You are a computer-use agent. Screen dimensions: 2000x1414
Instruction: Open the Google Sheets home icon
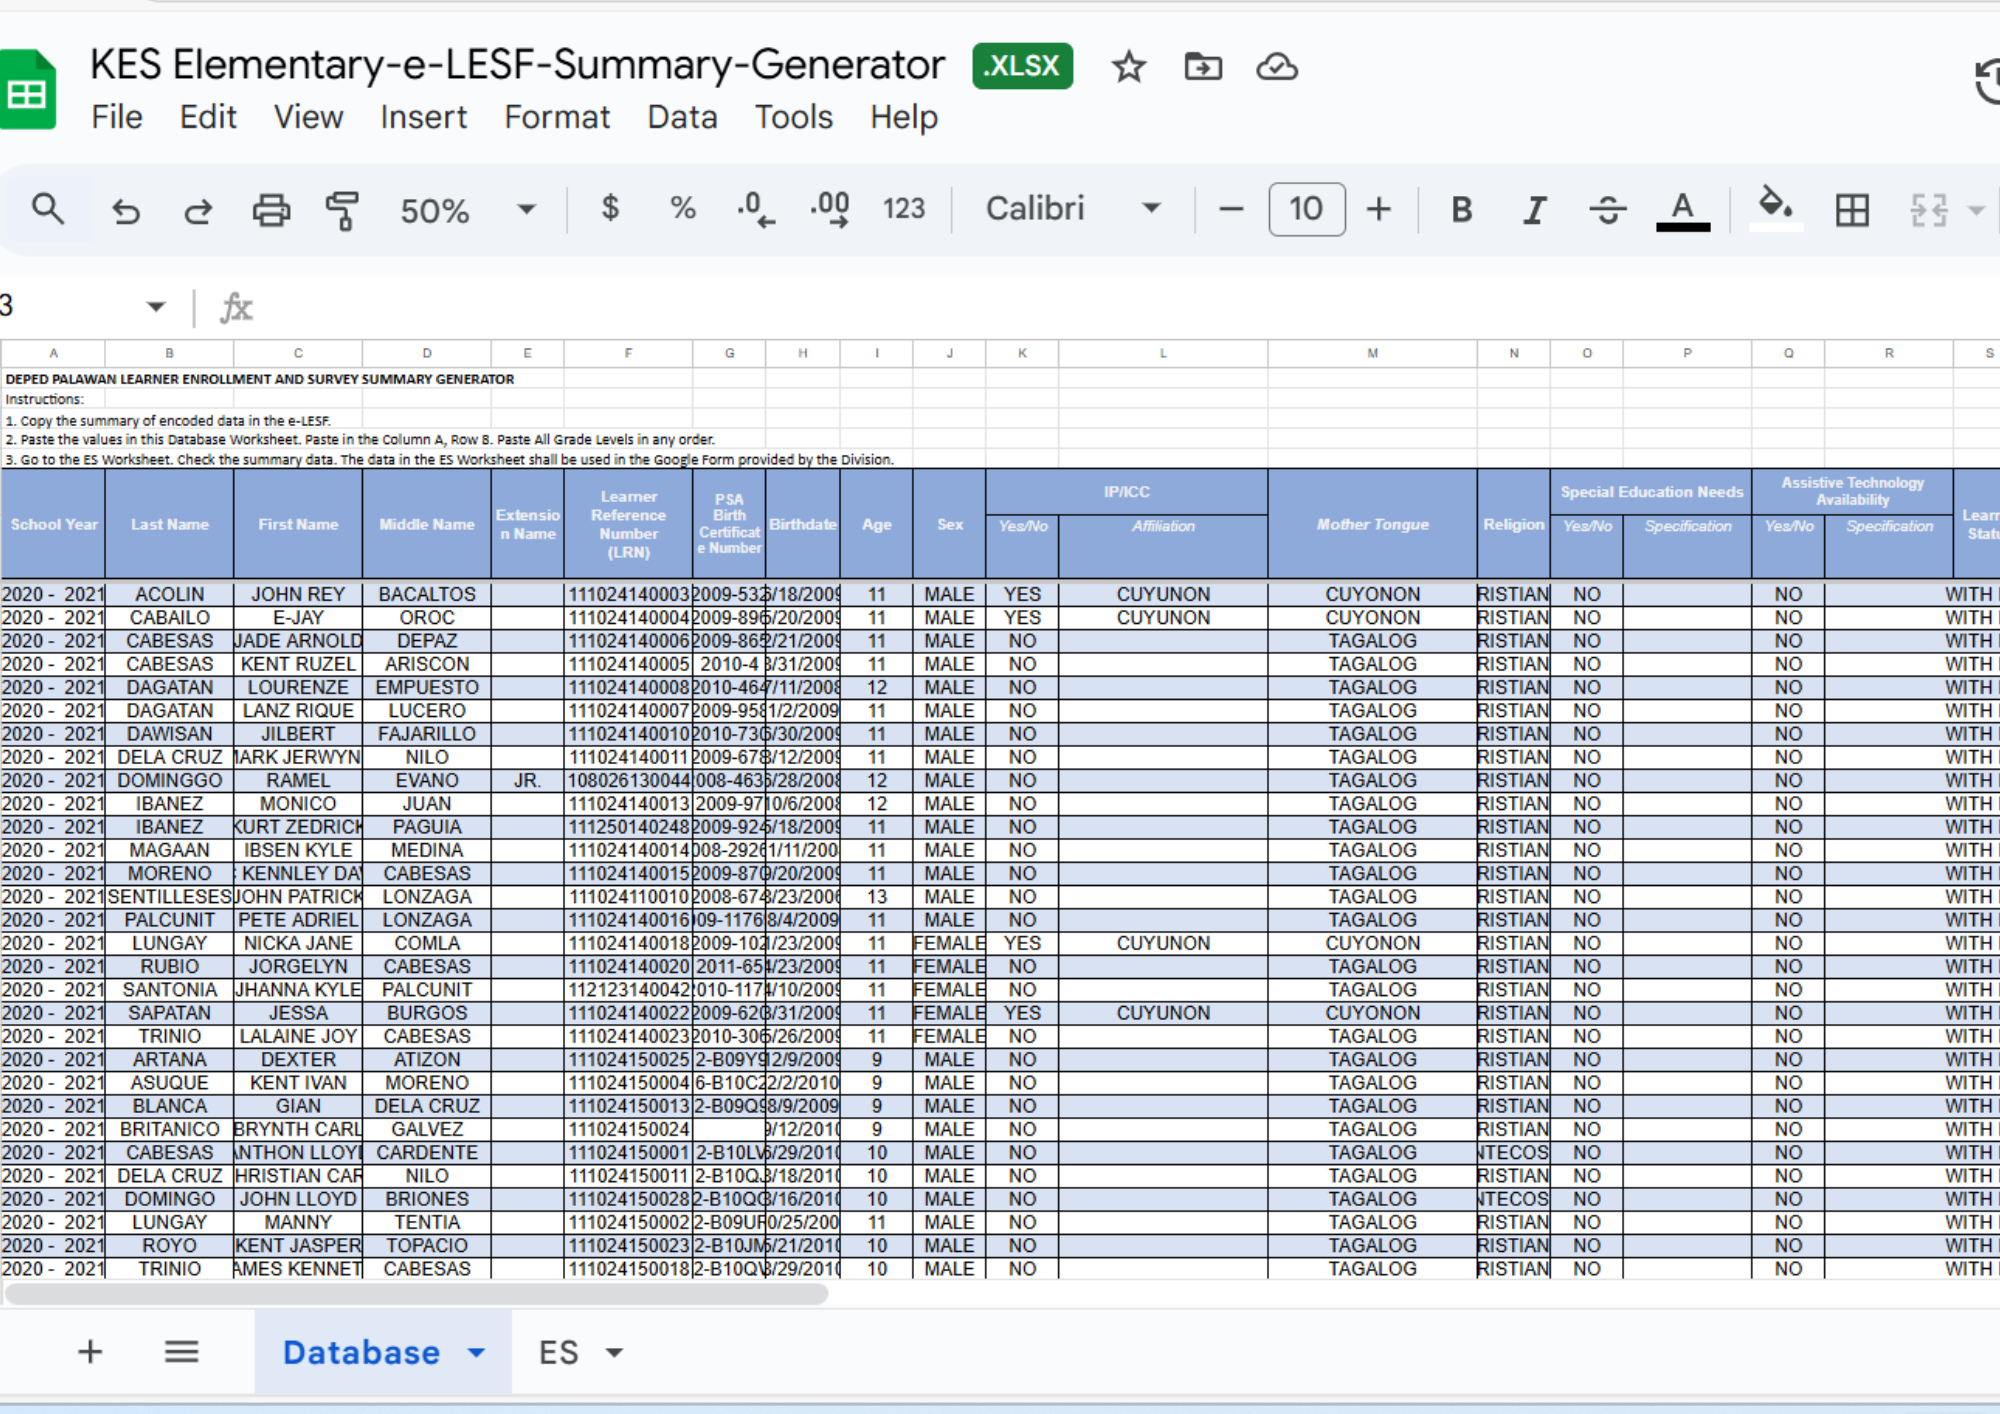27,90
